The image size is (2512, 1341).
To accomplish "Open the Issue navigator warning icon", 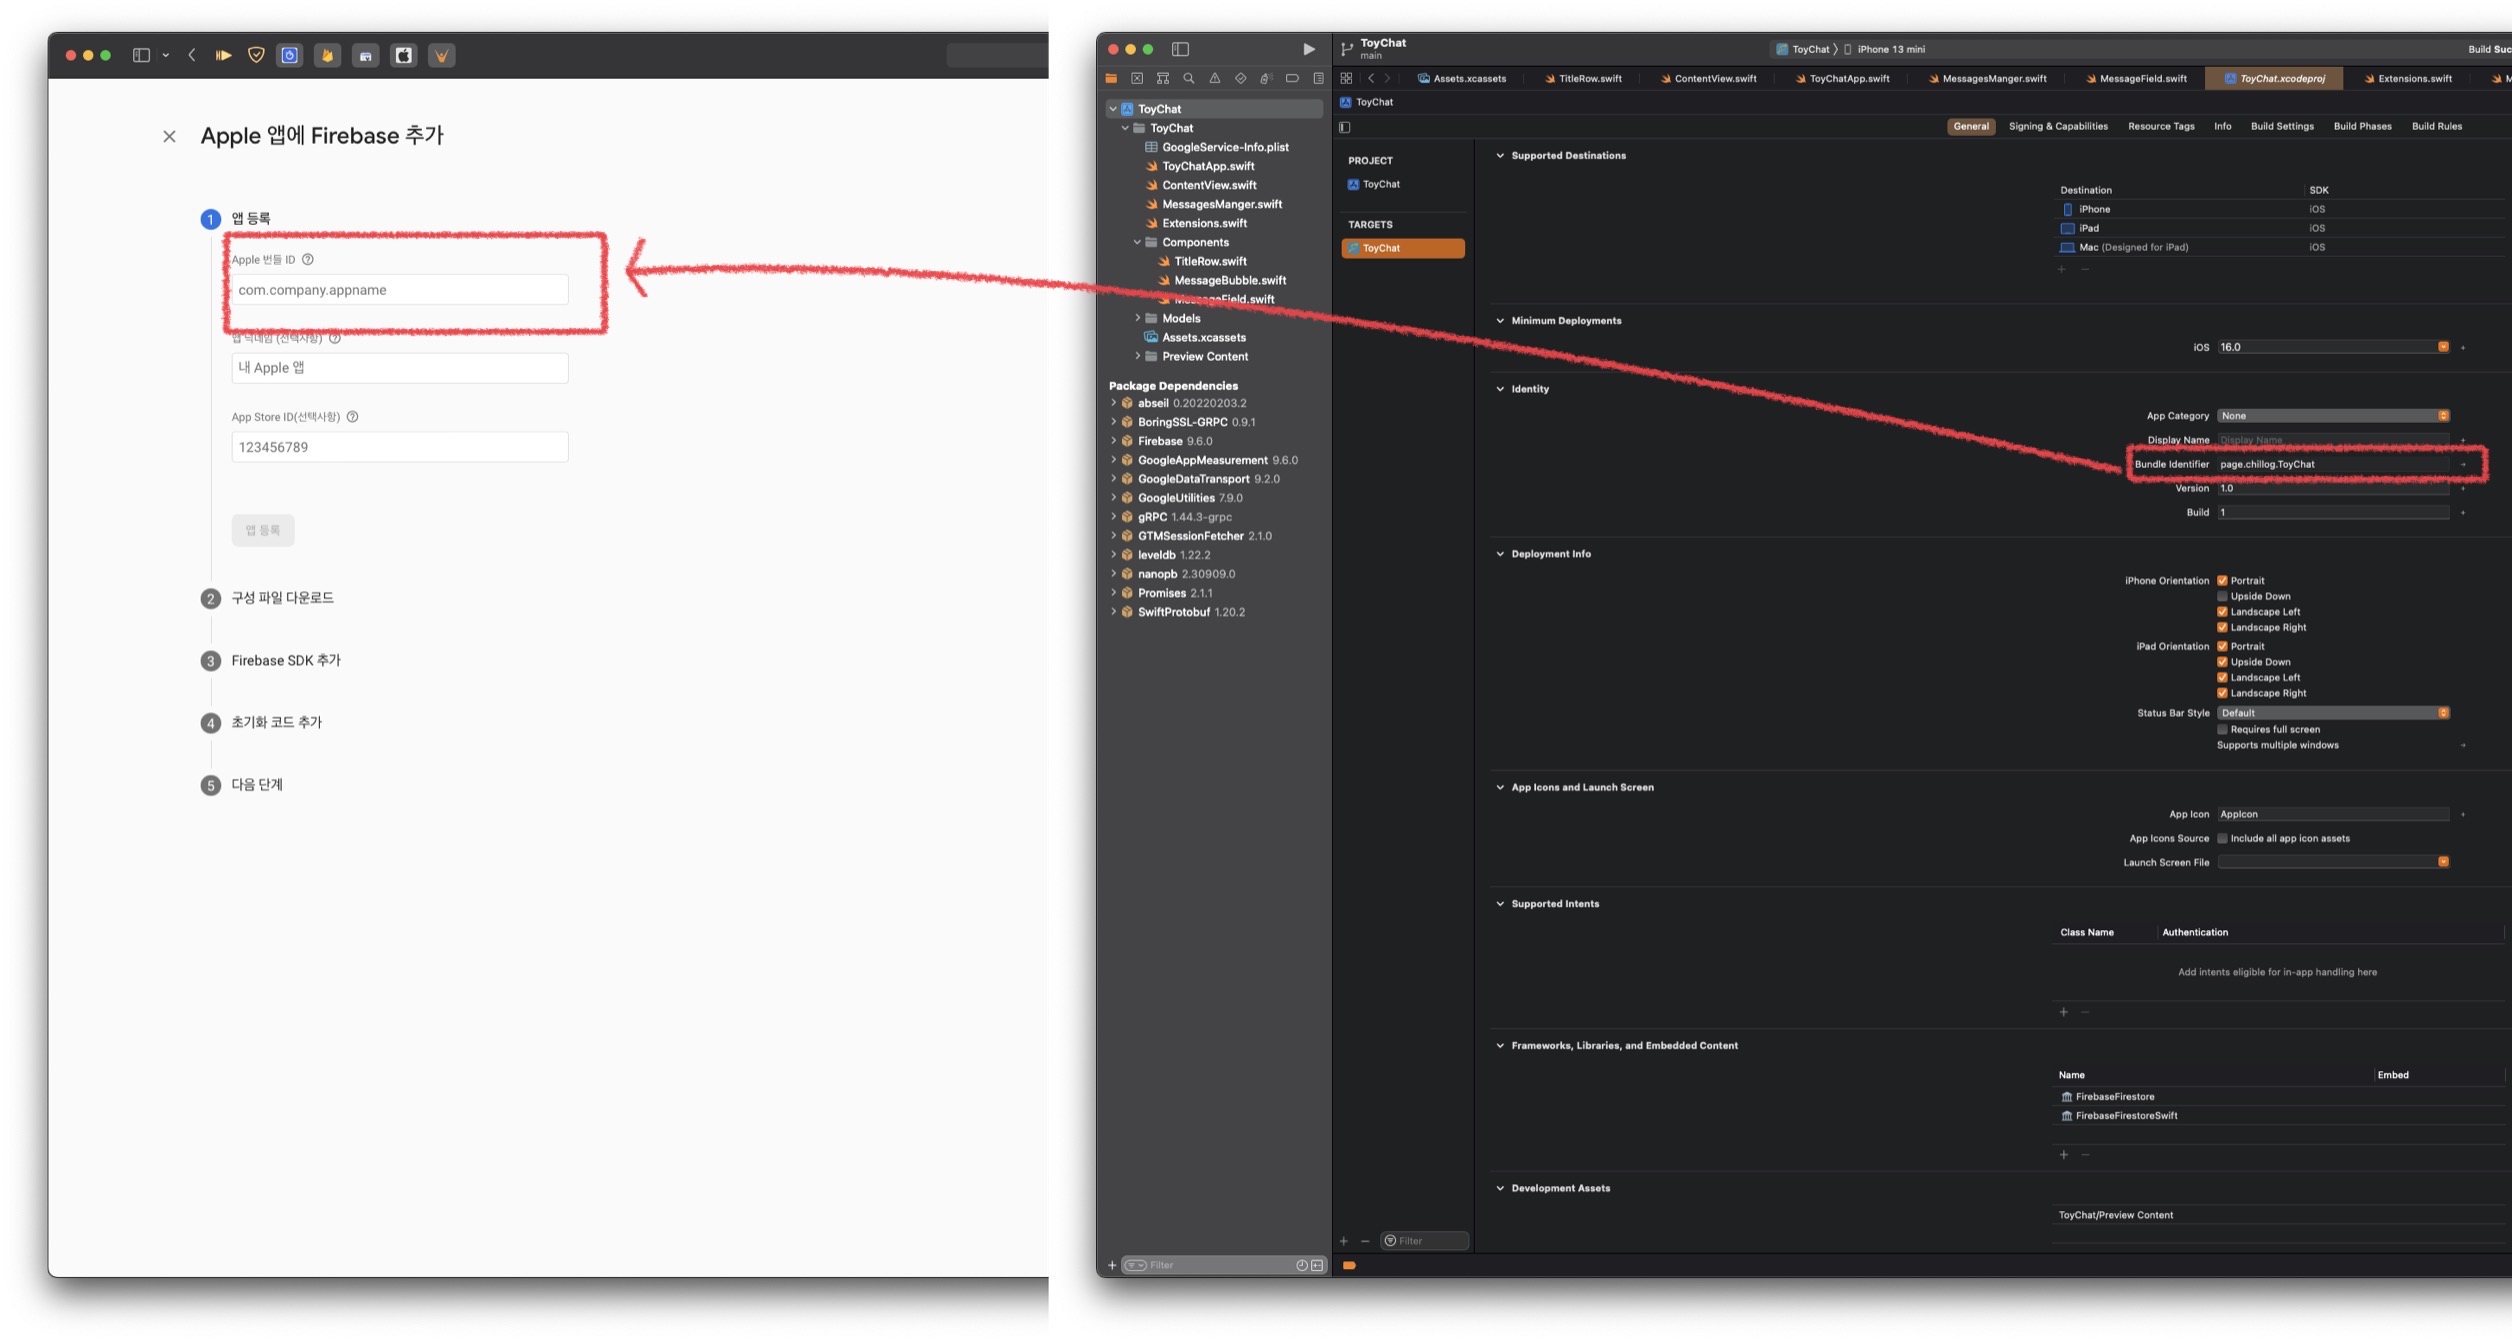I will tap(1214, 78).
